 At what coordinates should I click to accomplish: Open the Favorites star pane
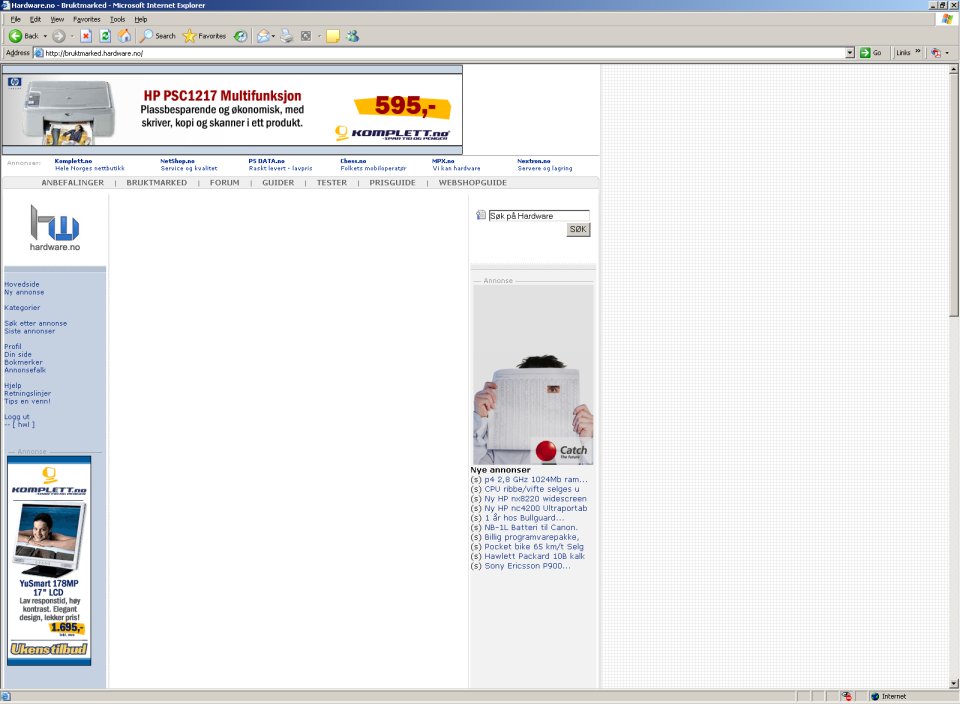[204, 36]
